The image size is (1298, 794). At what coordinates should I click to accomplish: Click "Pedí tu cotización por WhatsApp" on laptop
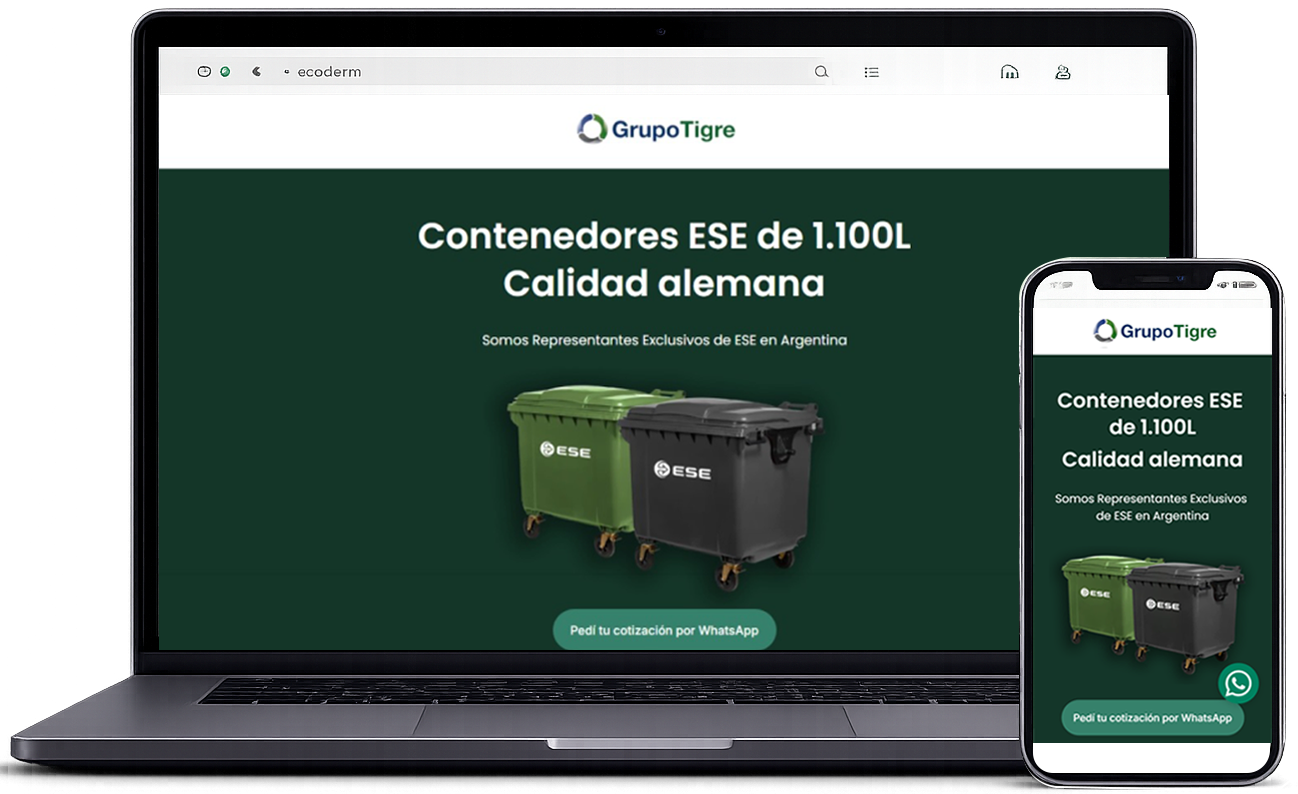tap(664, 630)
